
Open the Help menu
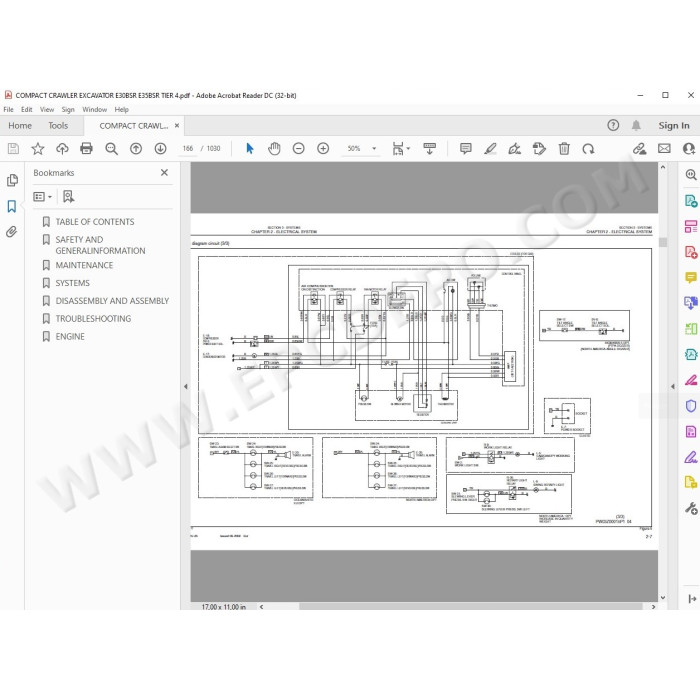click(121, 109)
